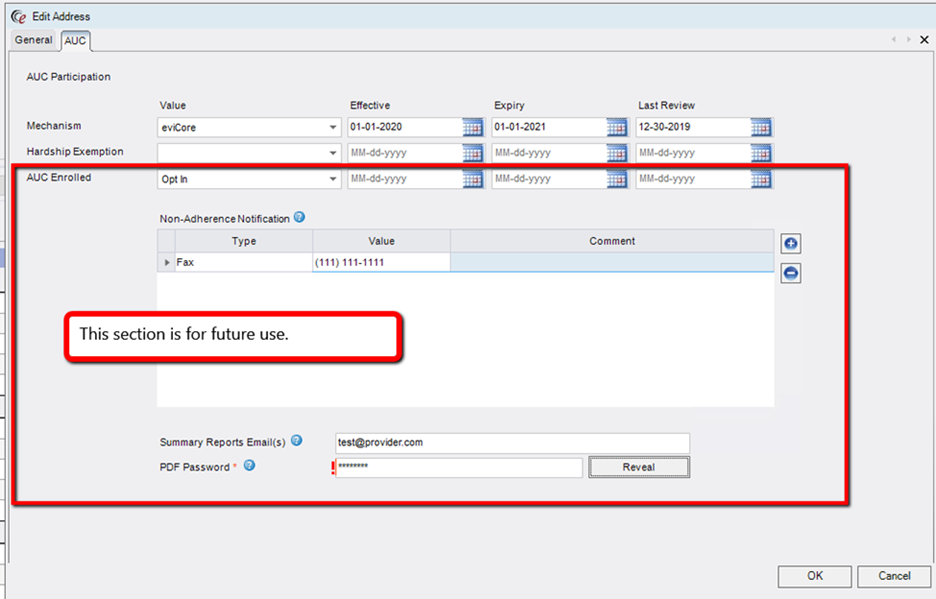Expand the Mechanism value dropdown
This screenshot has height=599, width=936.
click(333, 128)
